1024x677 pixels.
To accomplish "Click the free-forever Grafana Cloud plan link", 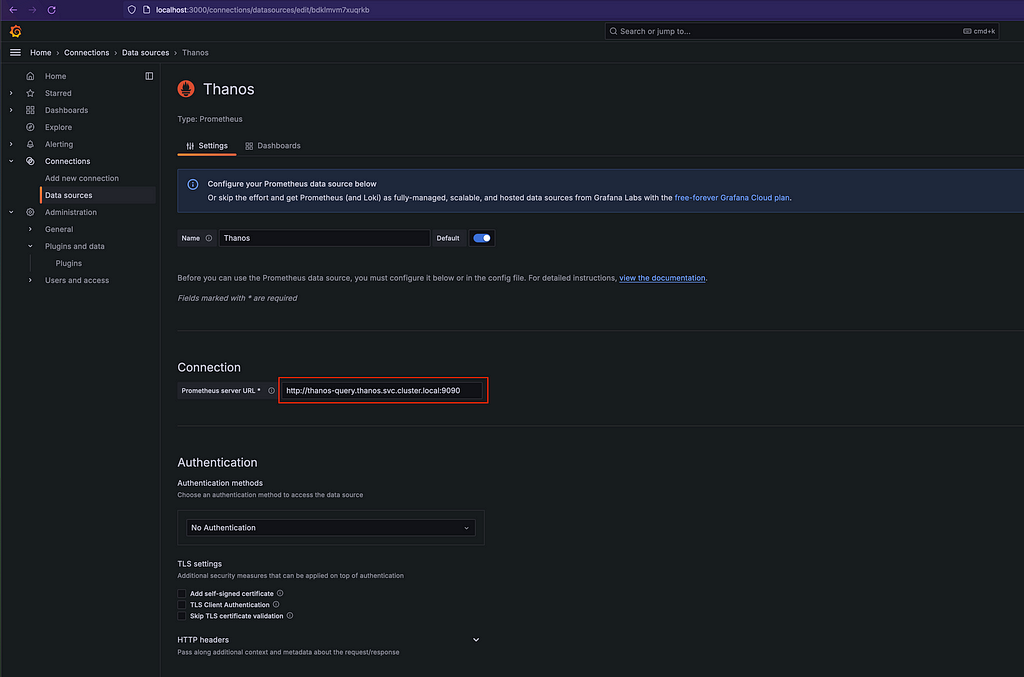I will click(732, 198).
